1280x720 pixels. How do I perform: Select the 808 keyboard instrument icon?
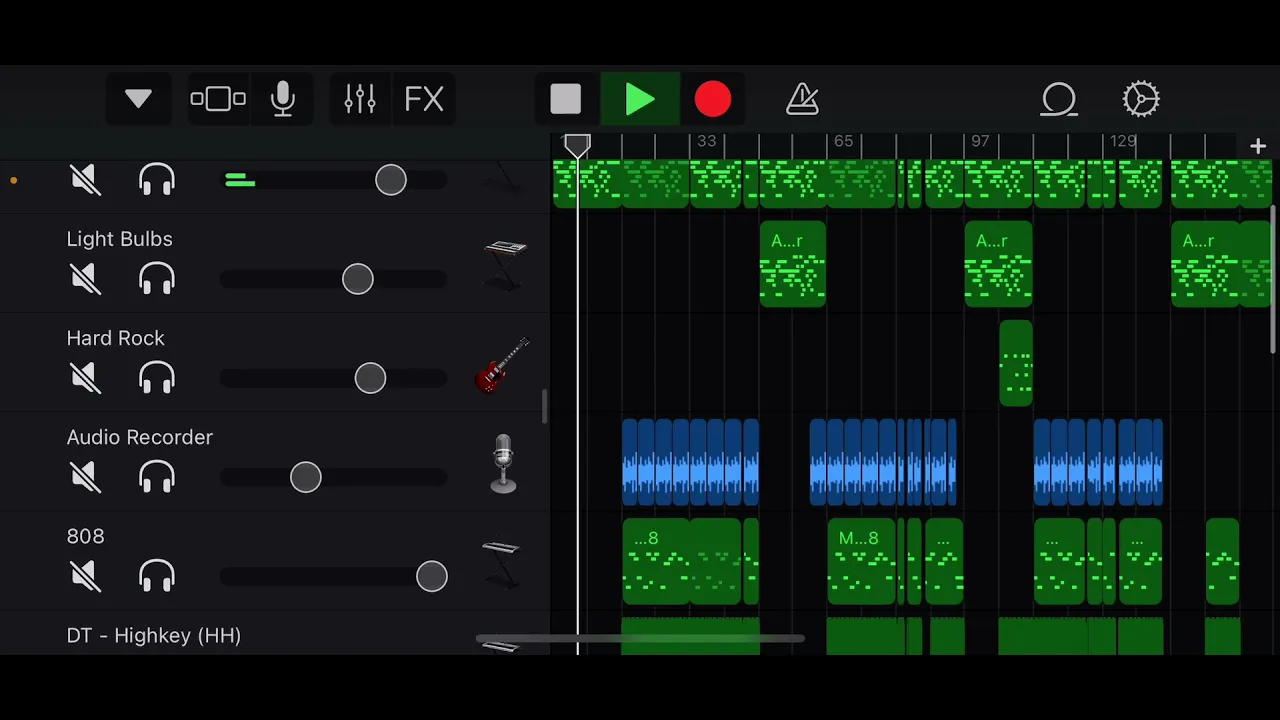(501, 563)
